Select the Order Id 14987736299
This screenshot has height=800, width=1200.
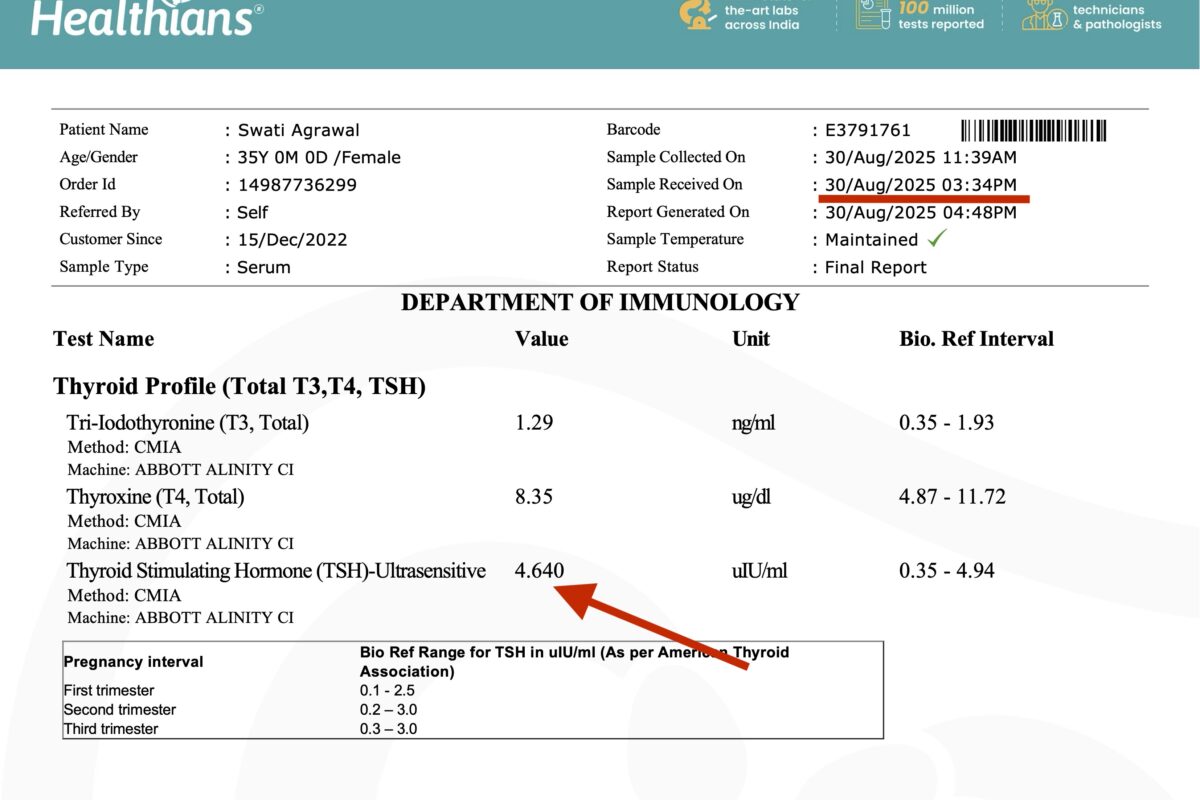point(297,185)
